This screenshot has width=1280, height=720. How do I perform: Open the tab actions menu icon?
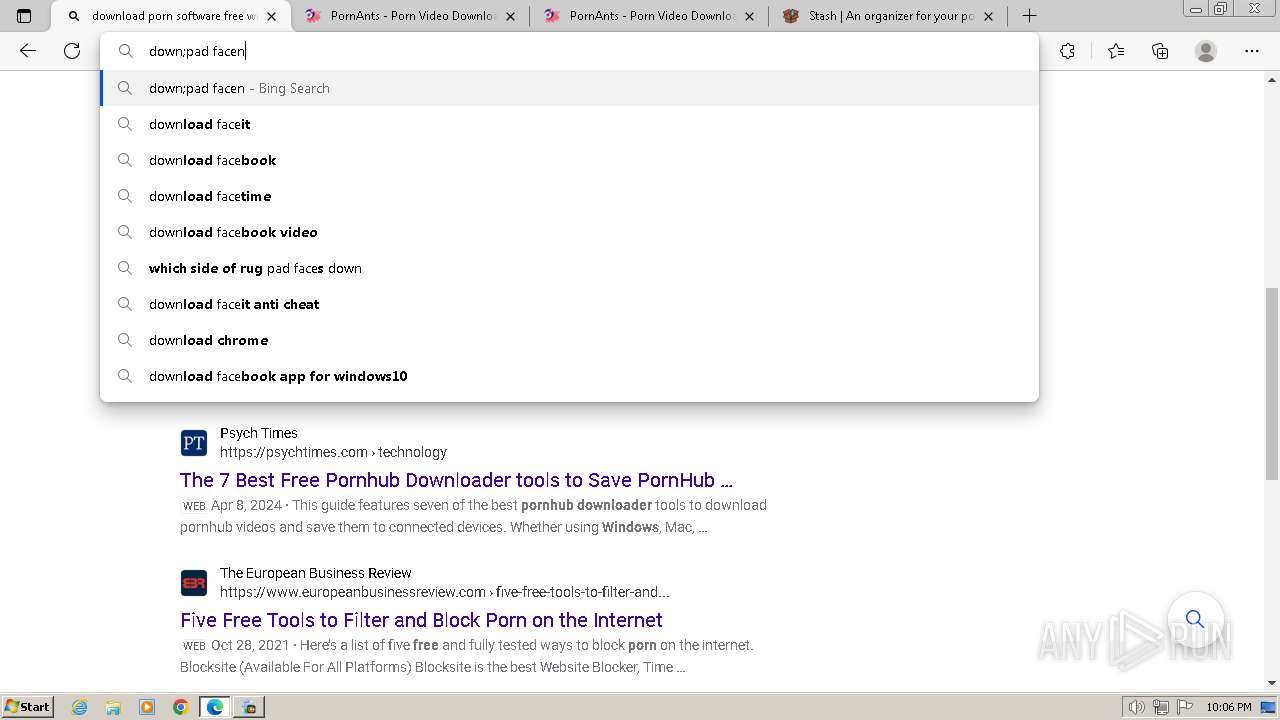pyautogui.click(x=24, y=16)
